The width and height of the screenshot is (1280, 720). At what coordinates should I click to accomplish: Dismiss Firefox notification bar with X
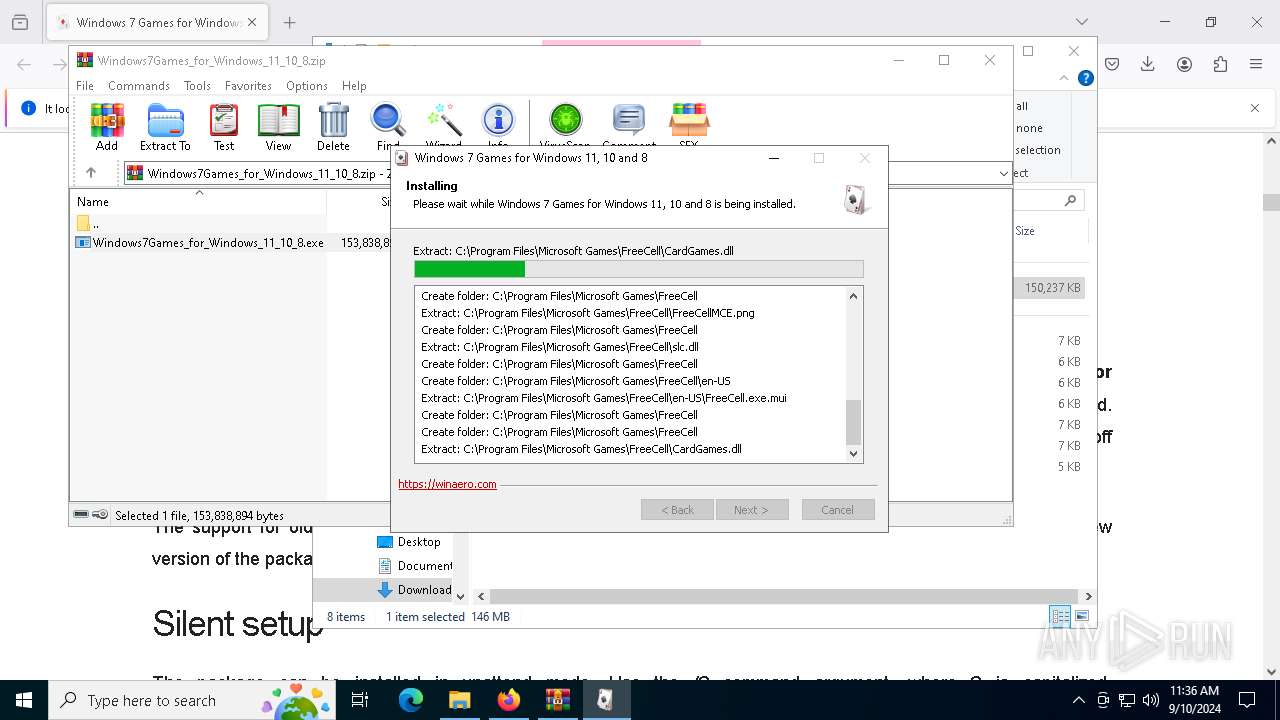pos(1255,108)
